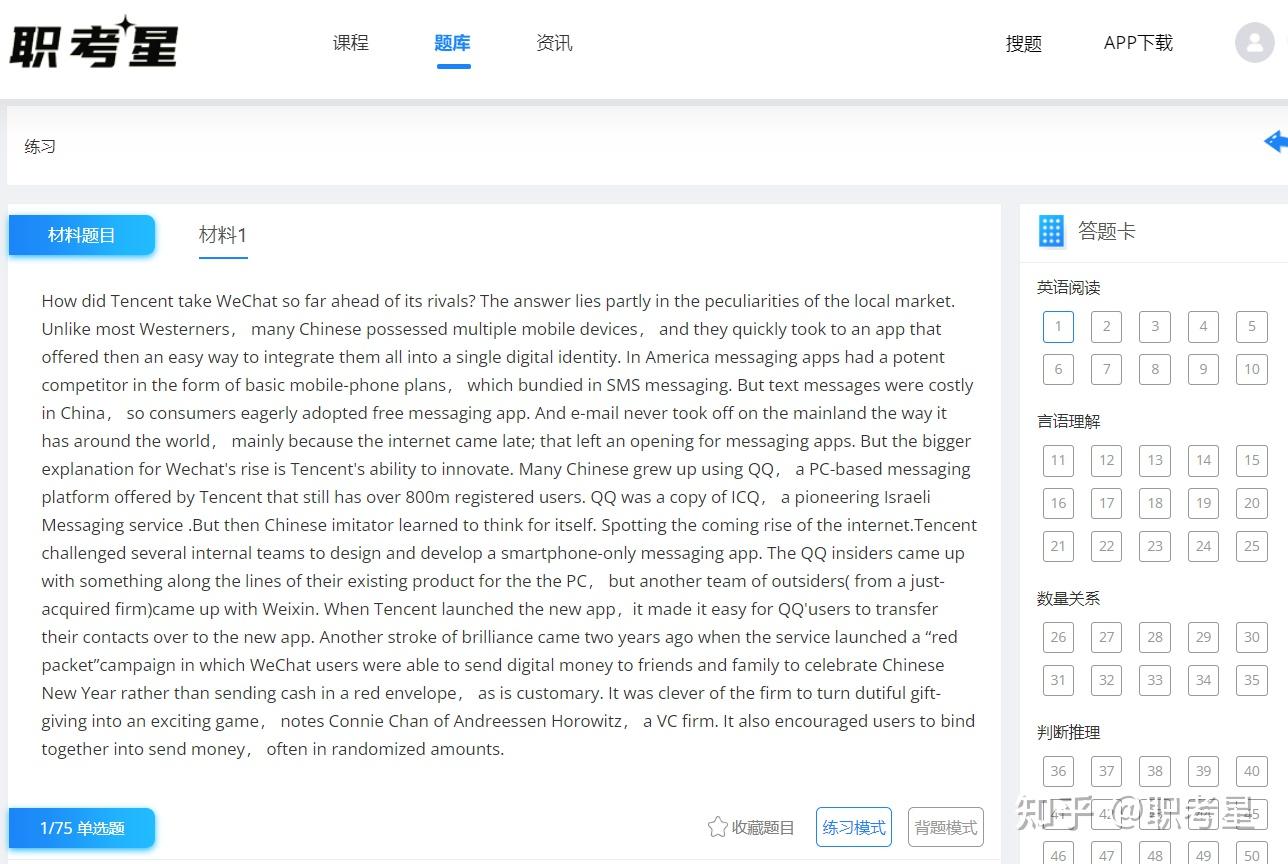This screenshot has width=1288, height=864.
Task: Click the 判断推理 section heading
Action: (1069, 733)
